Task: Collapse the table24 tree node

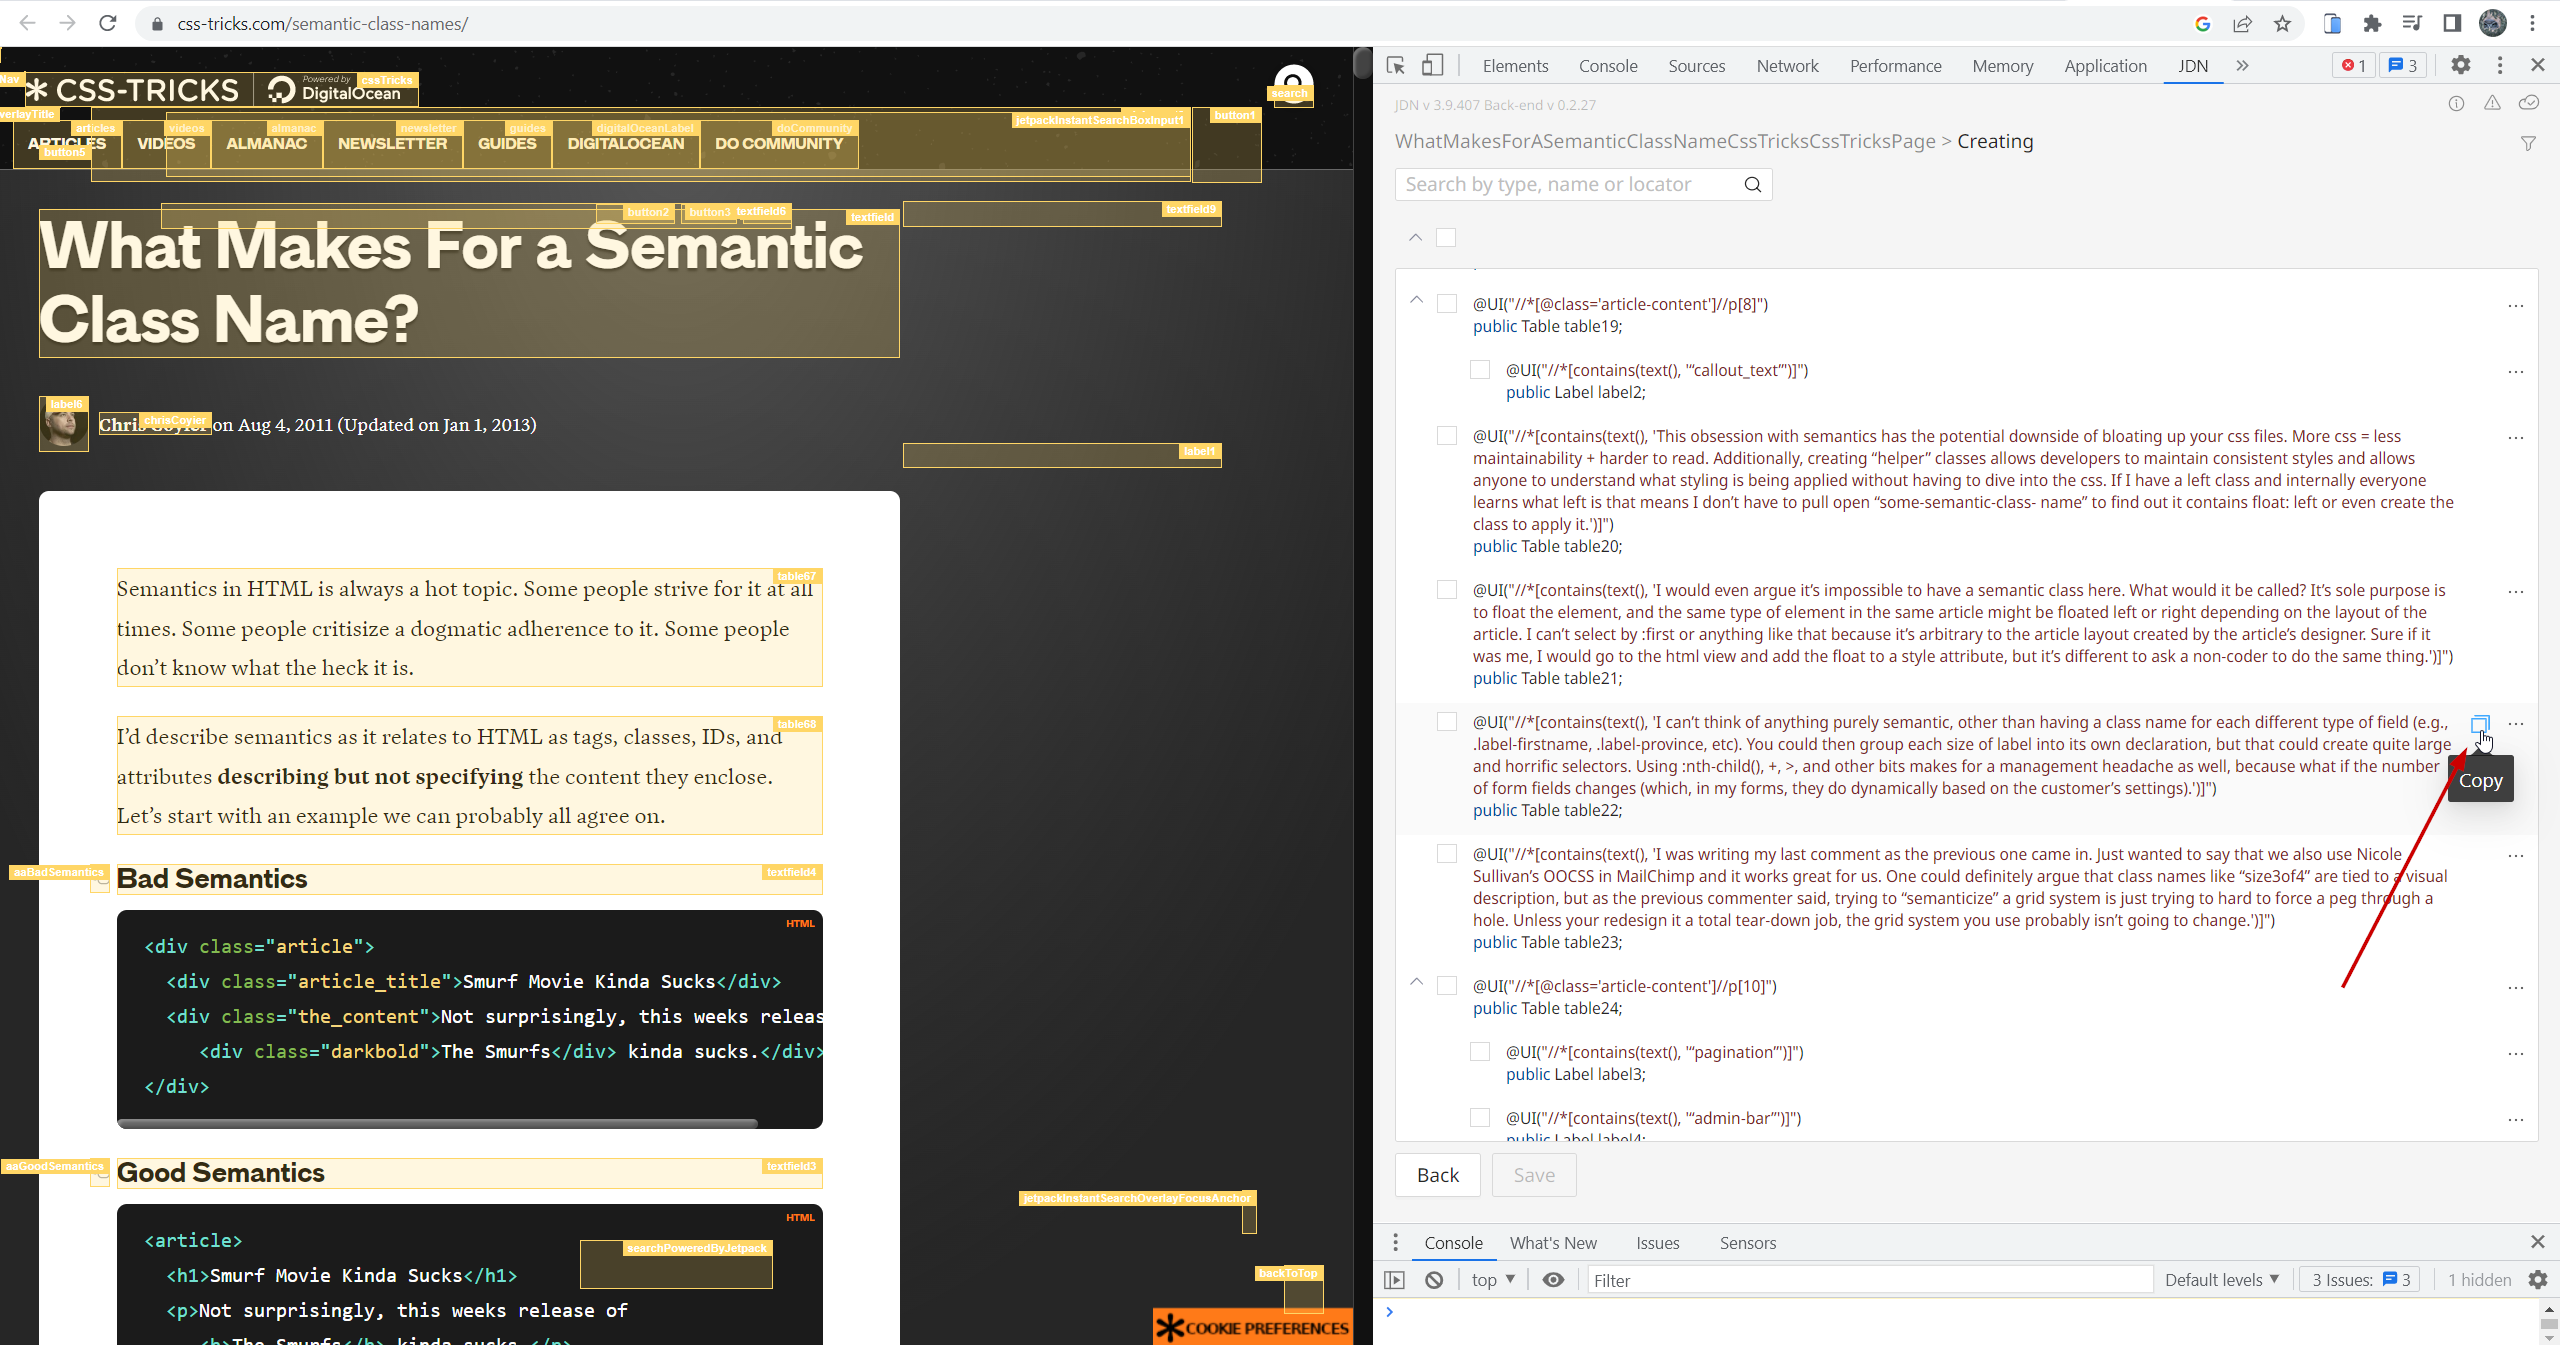Action: pyautogui.click(x=1416, y=982)
